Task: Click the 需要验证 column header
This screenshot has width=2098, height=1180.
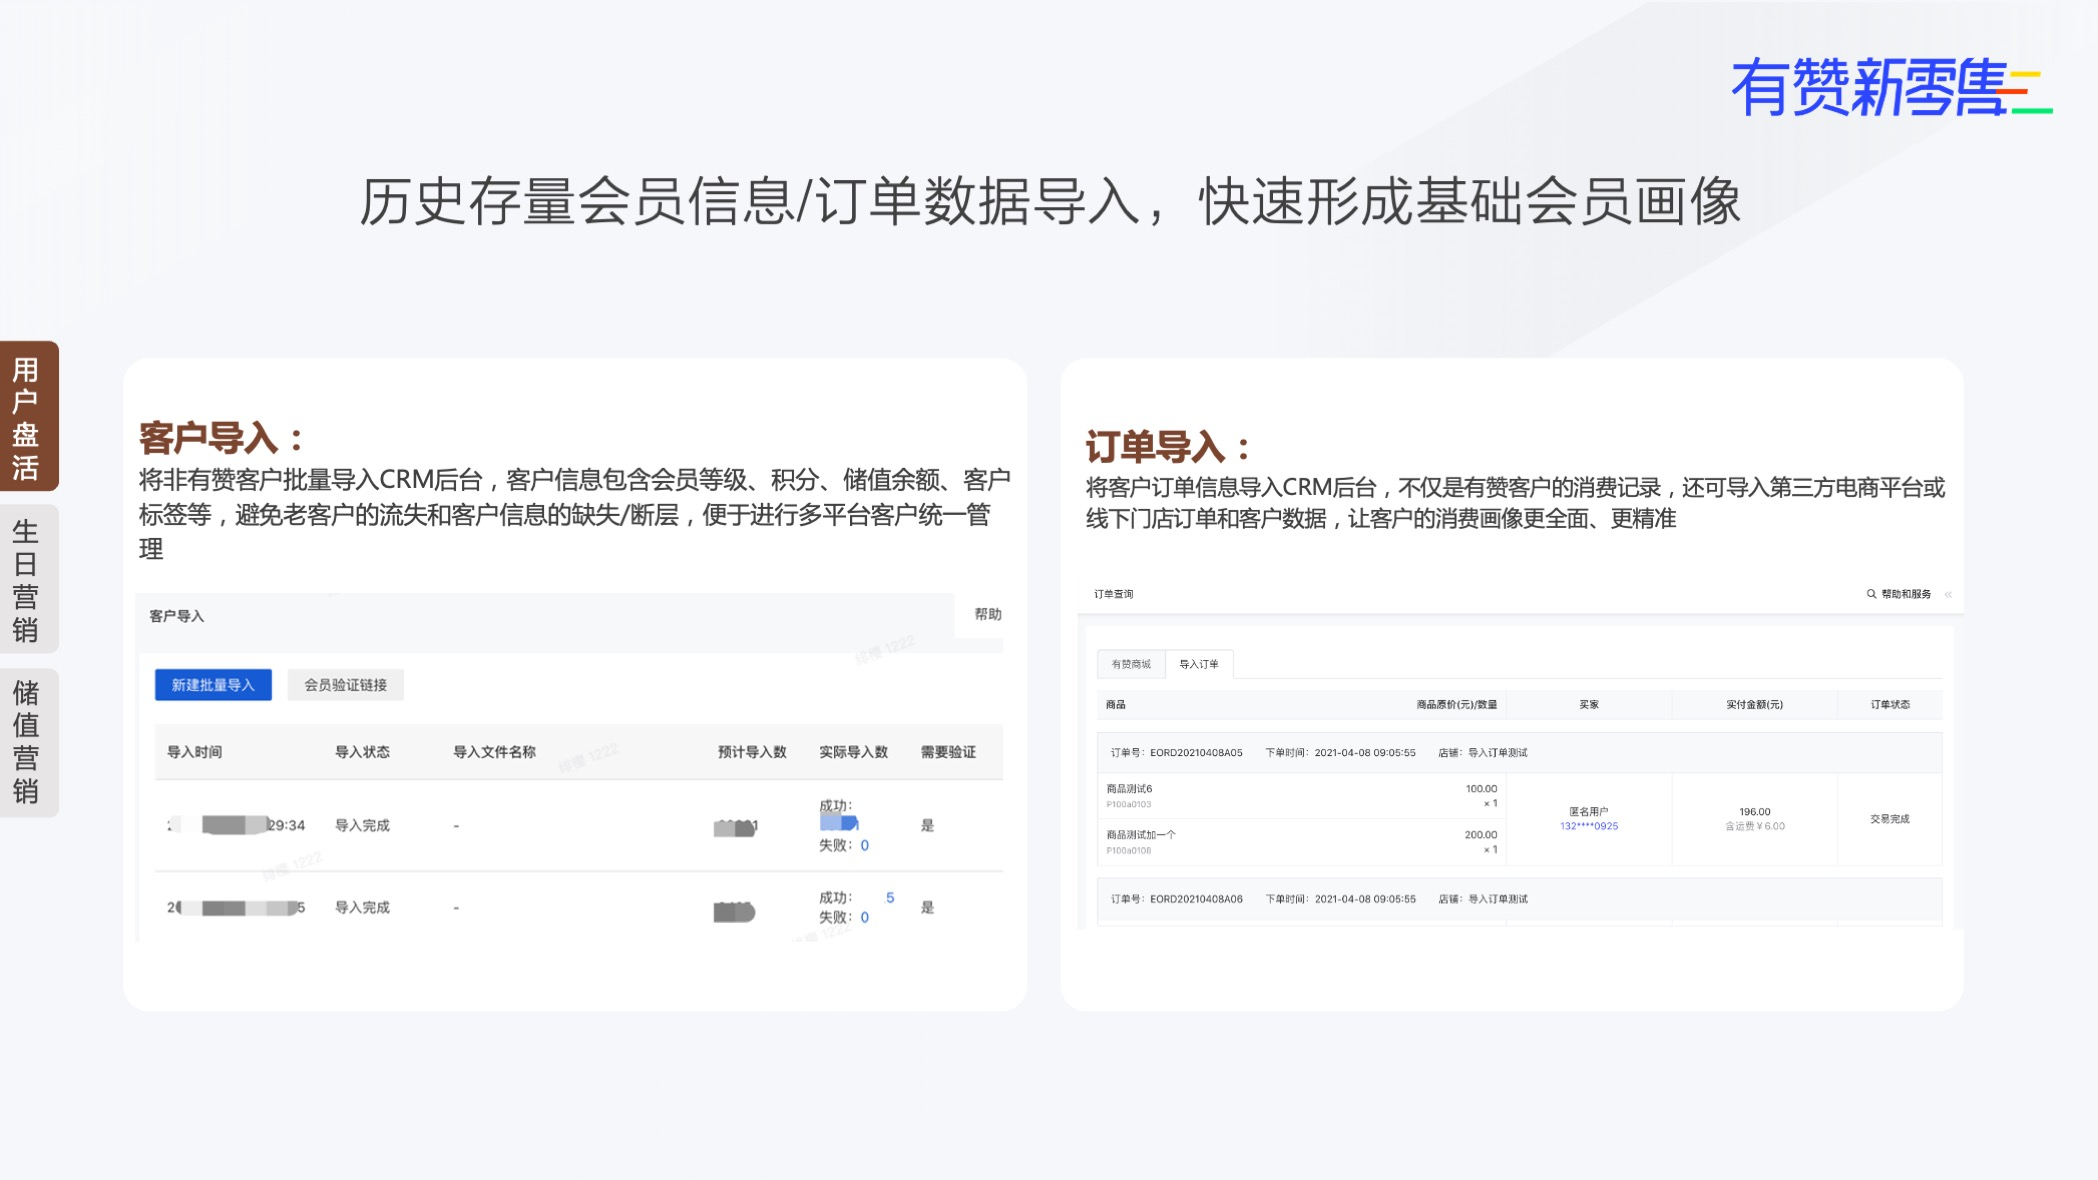Action: pyautogui.click(x=948, y=752)
